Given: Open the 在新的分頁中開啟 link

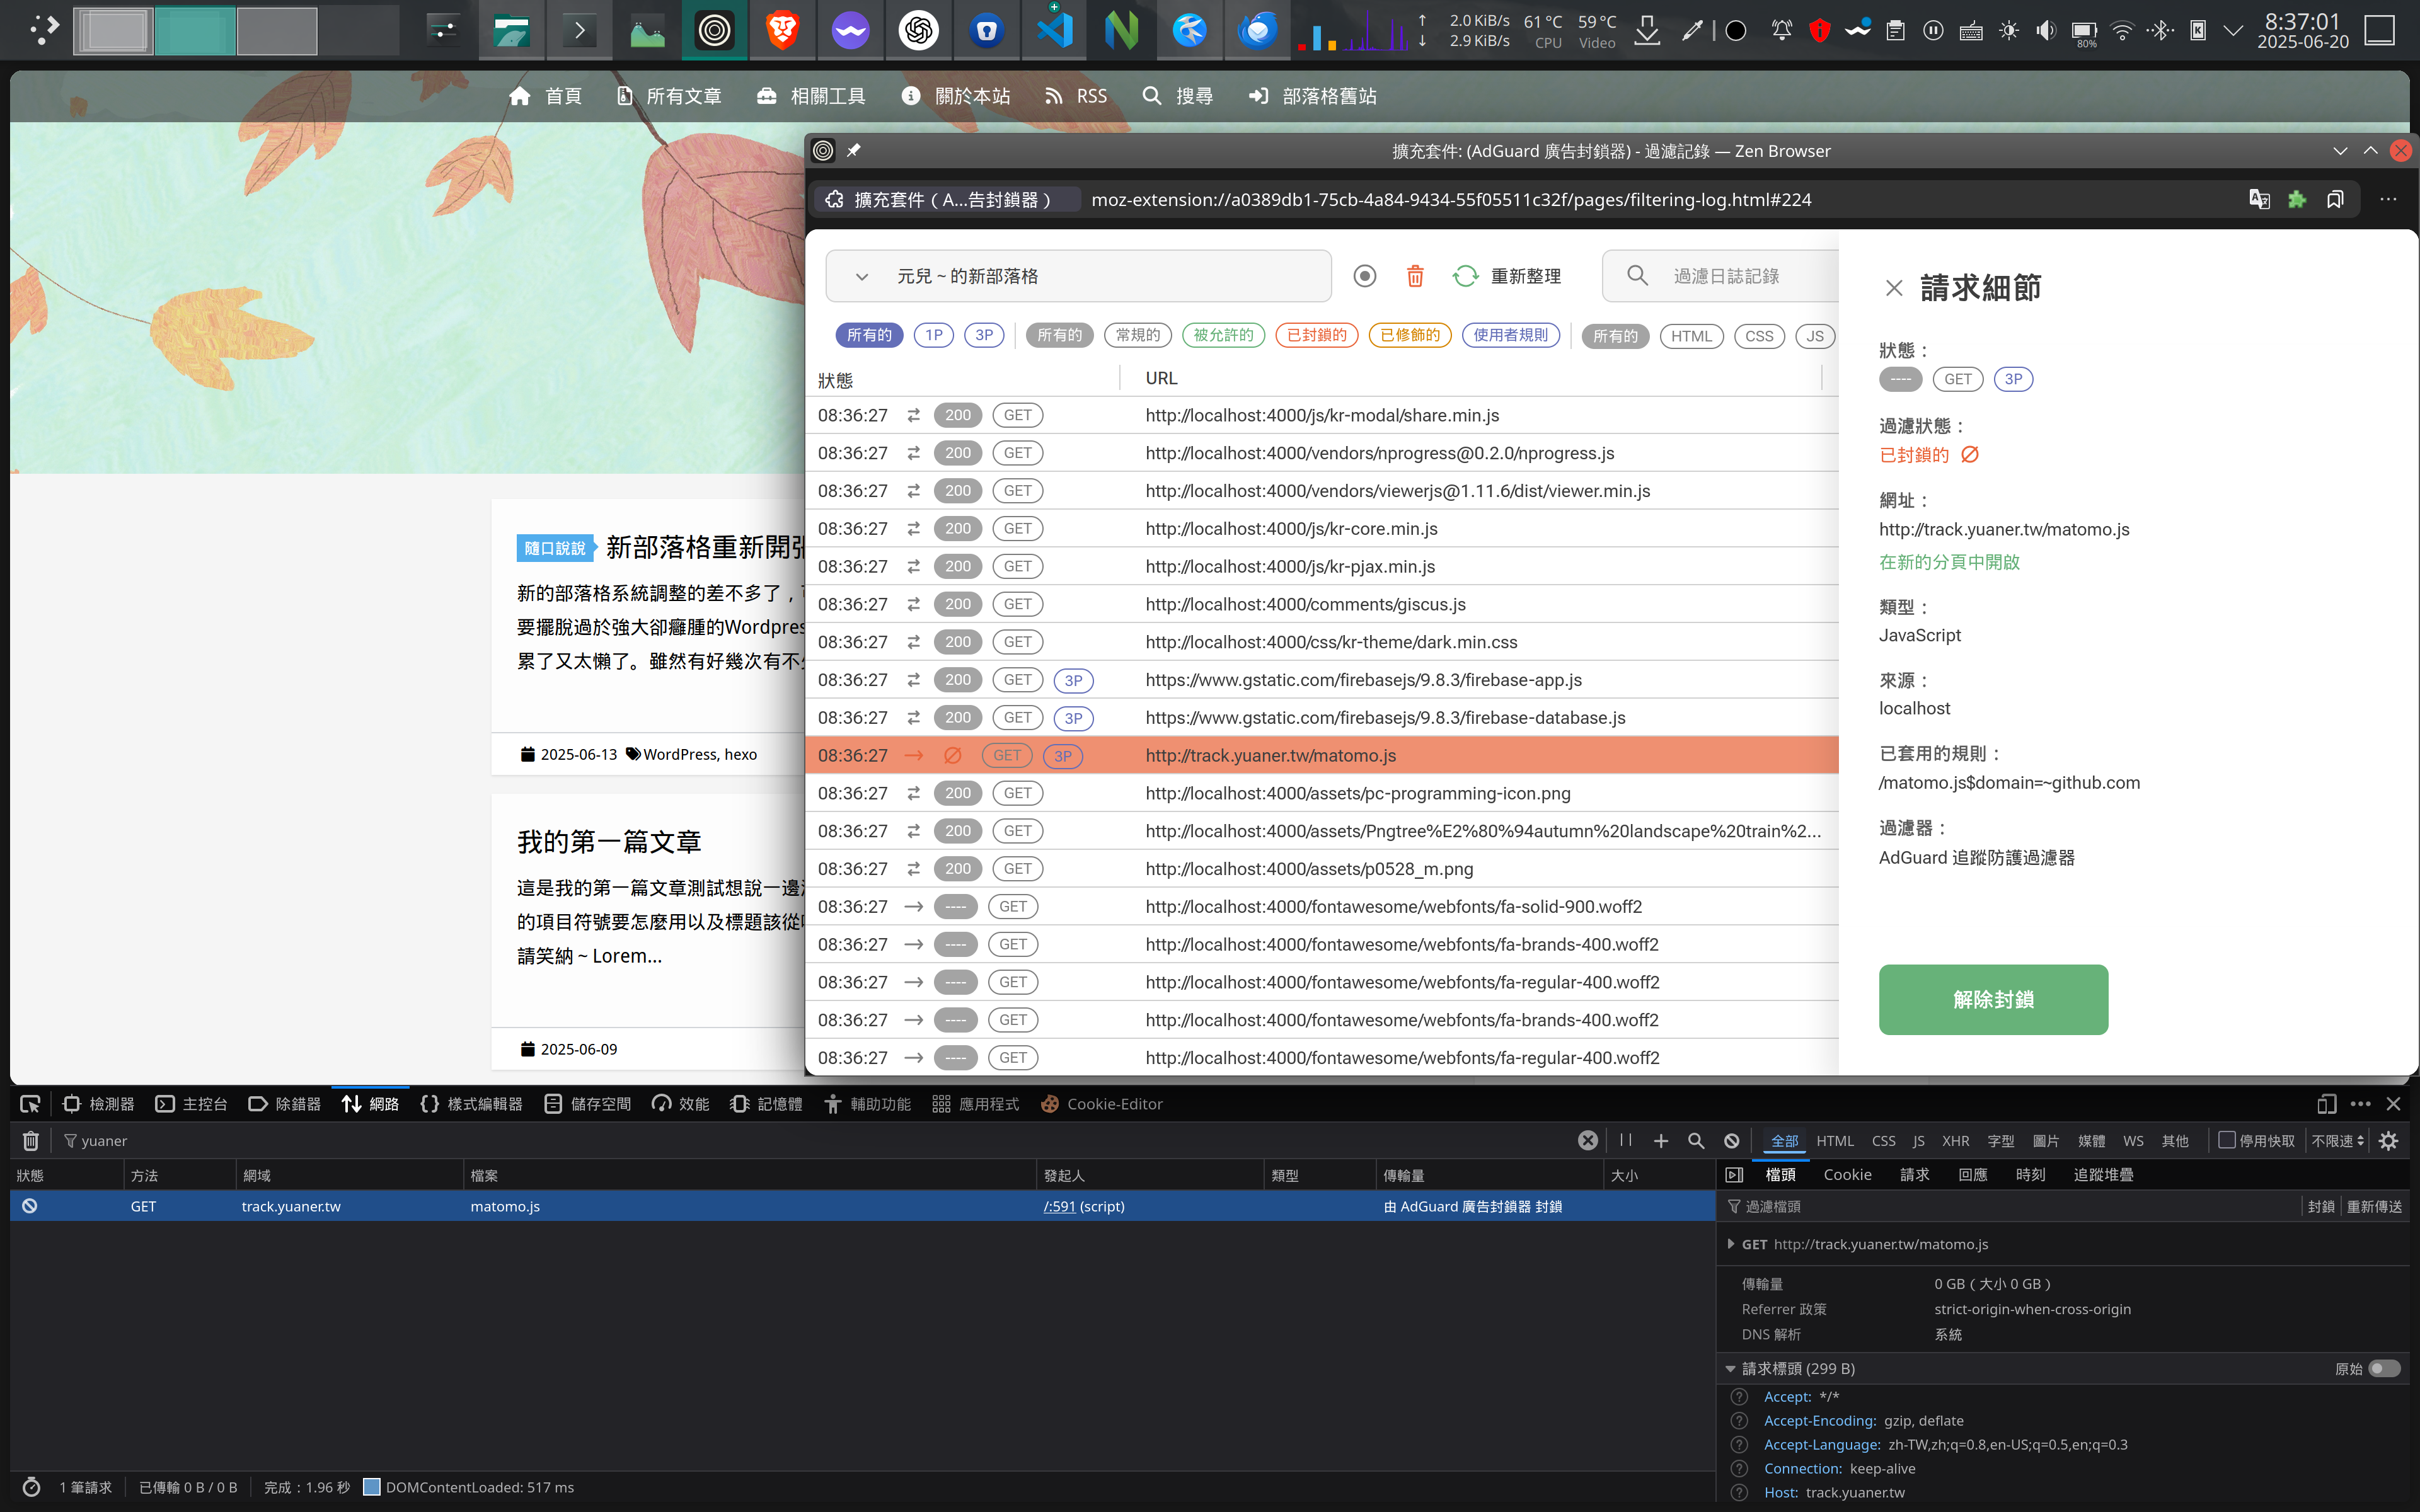Looking at the screenshot, I should pos(1949,562).
